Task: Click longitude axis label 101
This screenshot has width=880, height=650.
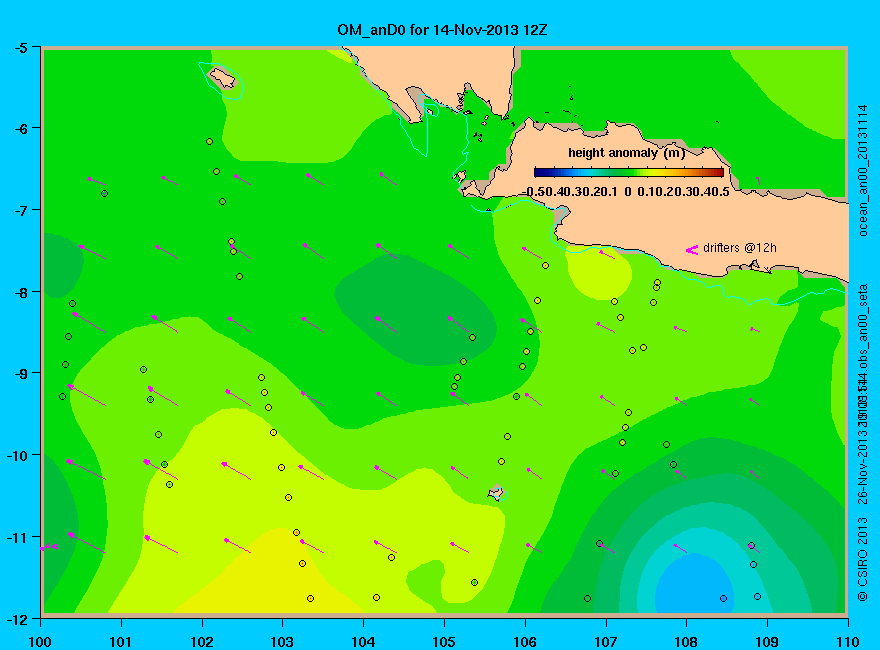Action: tap(121, 642)
